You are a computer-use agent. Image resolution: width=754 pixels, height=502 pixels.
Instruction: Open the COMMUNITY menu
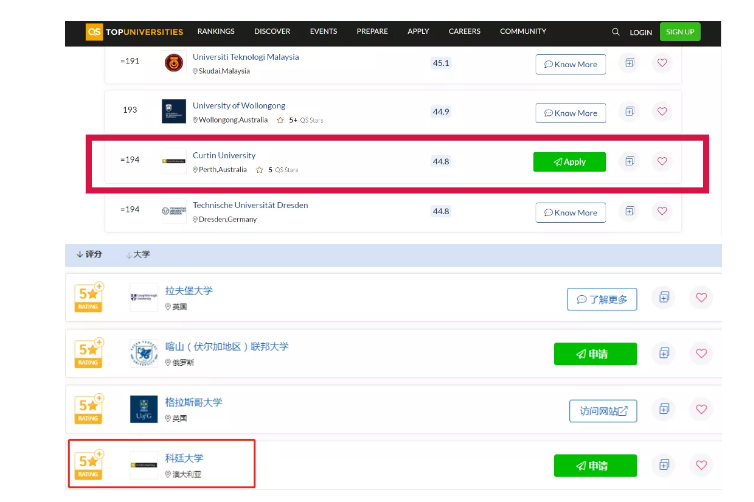click(523, 31)
